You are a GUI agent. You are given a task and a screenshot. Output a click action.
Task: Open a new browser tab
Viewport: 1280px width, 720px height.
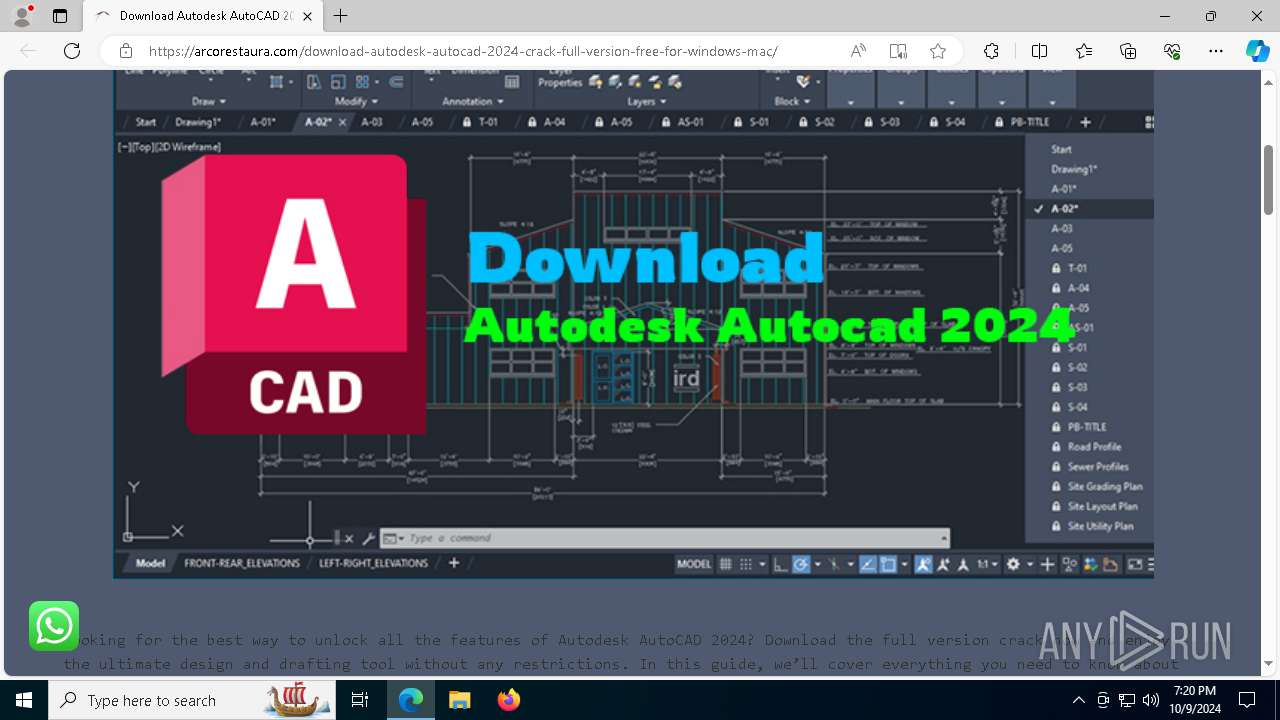[x=341, y=16]
